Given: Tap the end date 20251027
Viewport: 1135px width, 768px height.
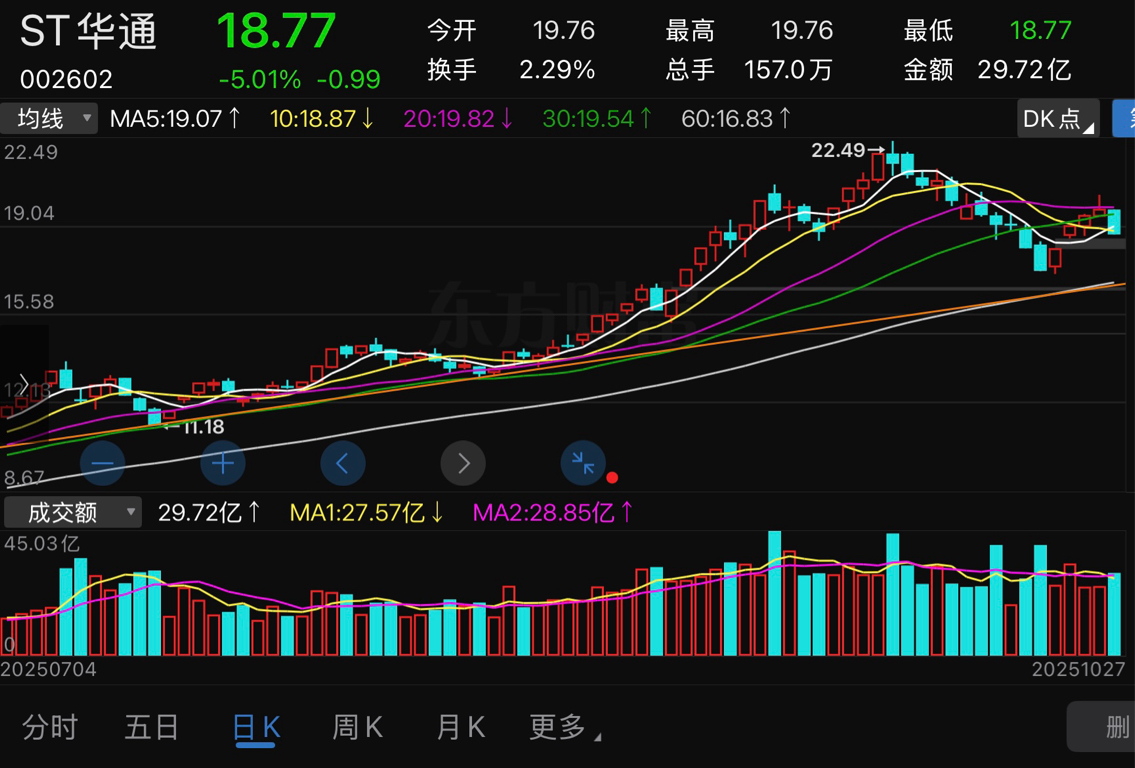Looking at the screenshot, I should coord(1079,669).
